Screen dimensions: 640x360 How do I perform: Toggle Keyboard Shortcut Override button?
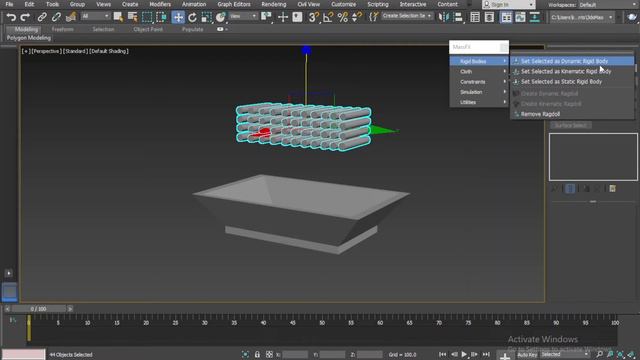click(x=298, y=17)
